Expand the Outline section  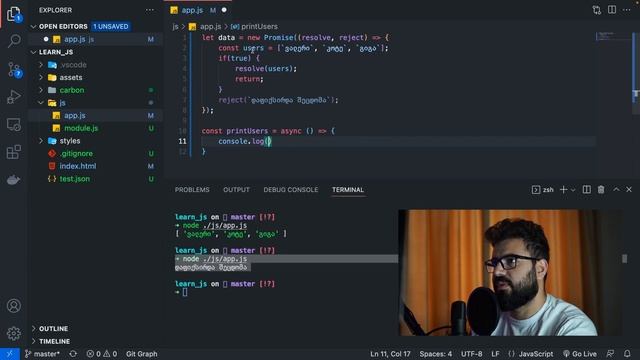click(33, 329)
